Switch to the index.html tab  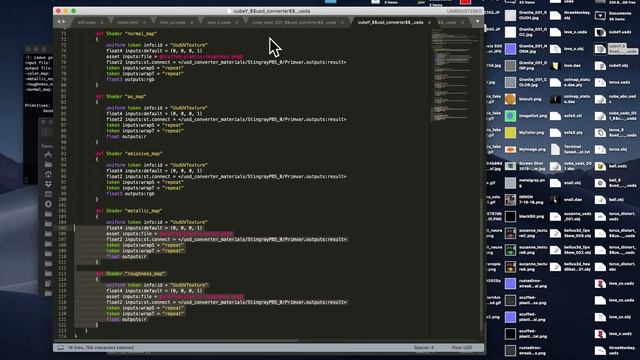click(128, 22)
